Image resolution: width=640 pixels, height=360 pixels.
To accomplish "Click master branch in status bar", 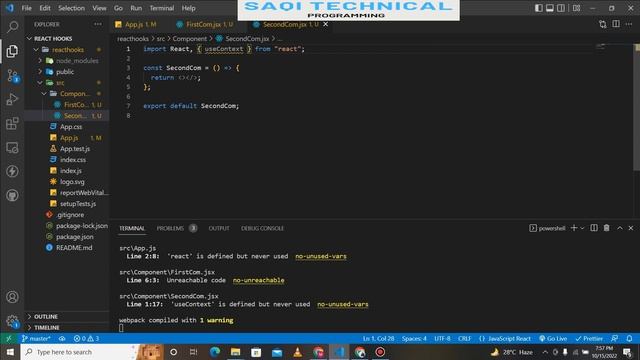I will tap(36, 338).
